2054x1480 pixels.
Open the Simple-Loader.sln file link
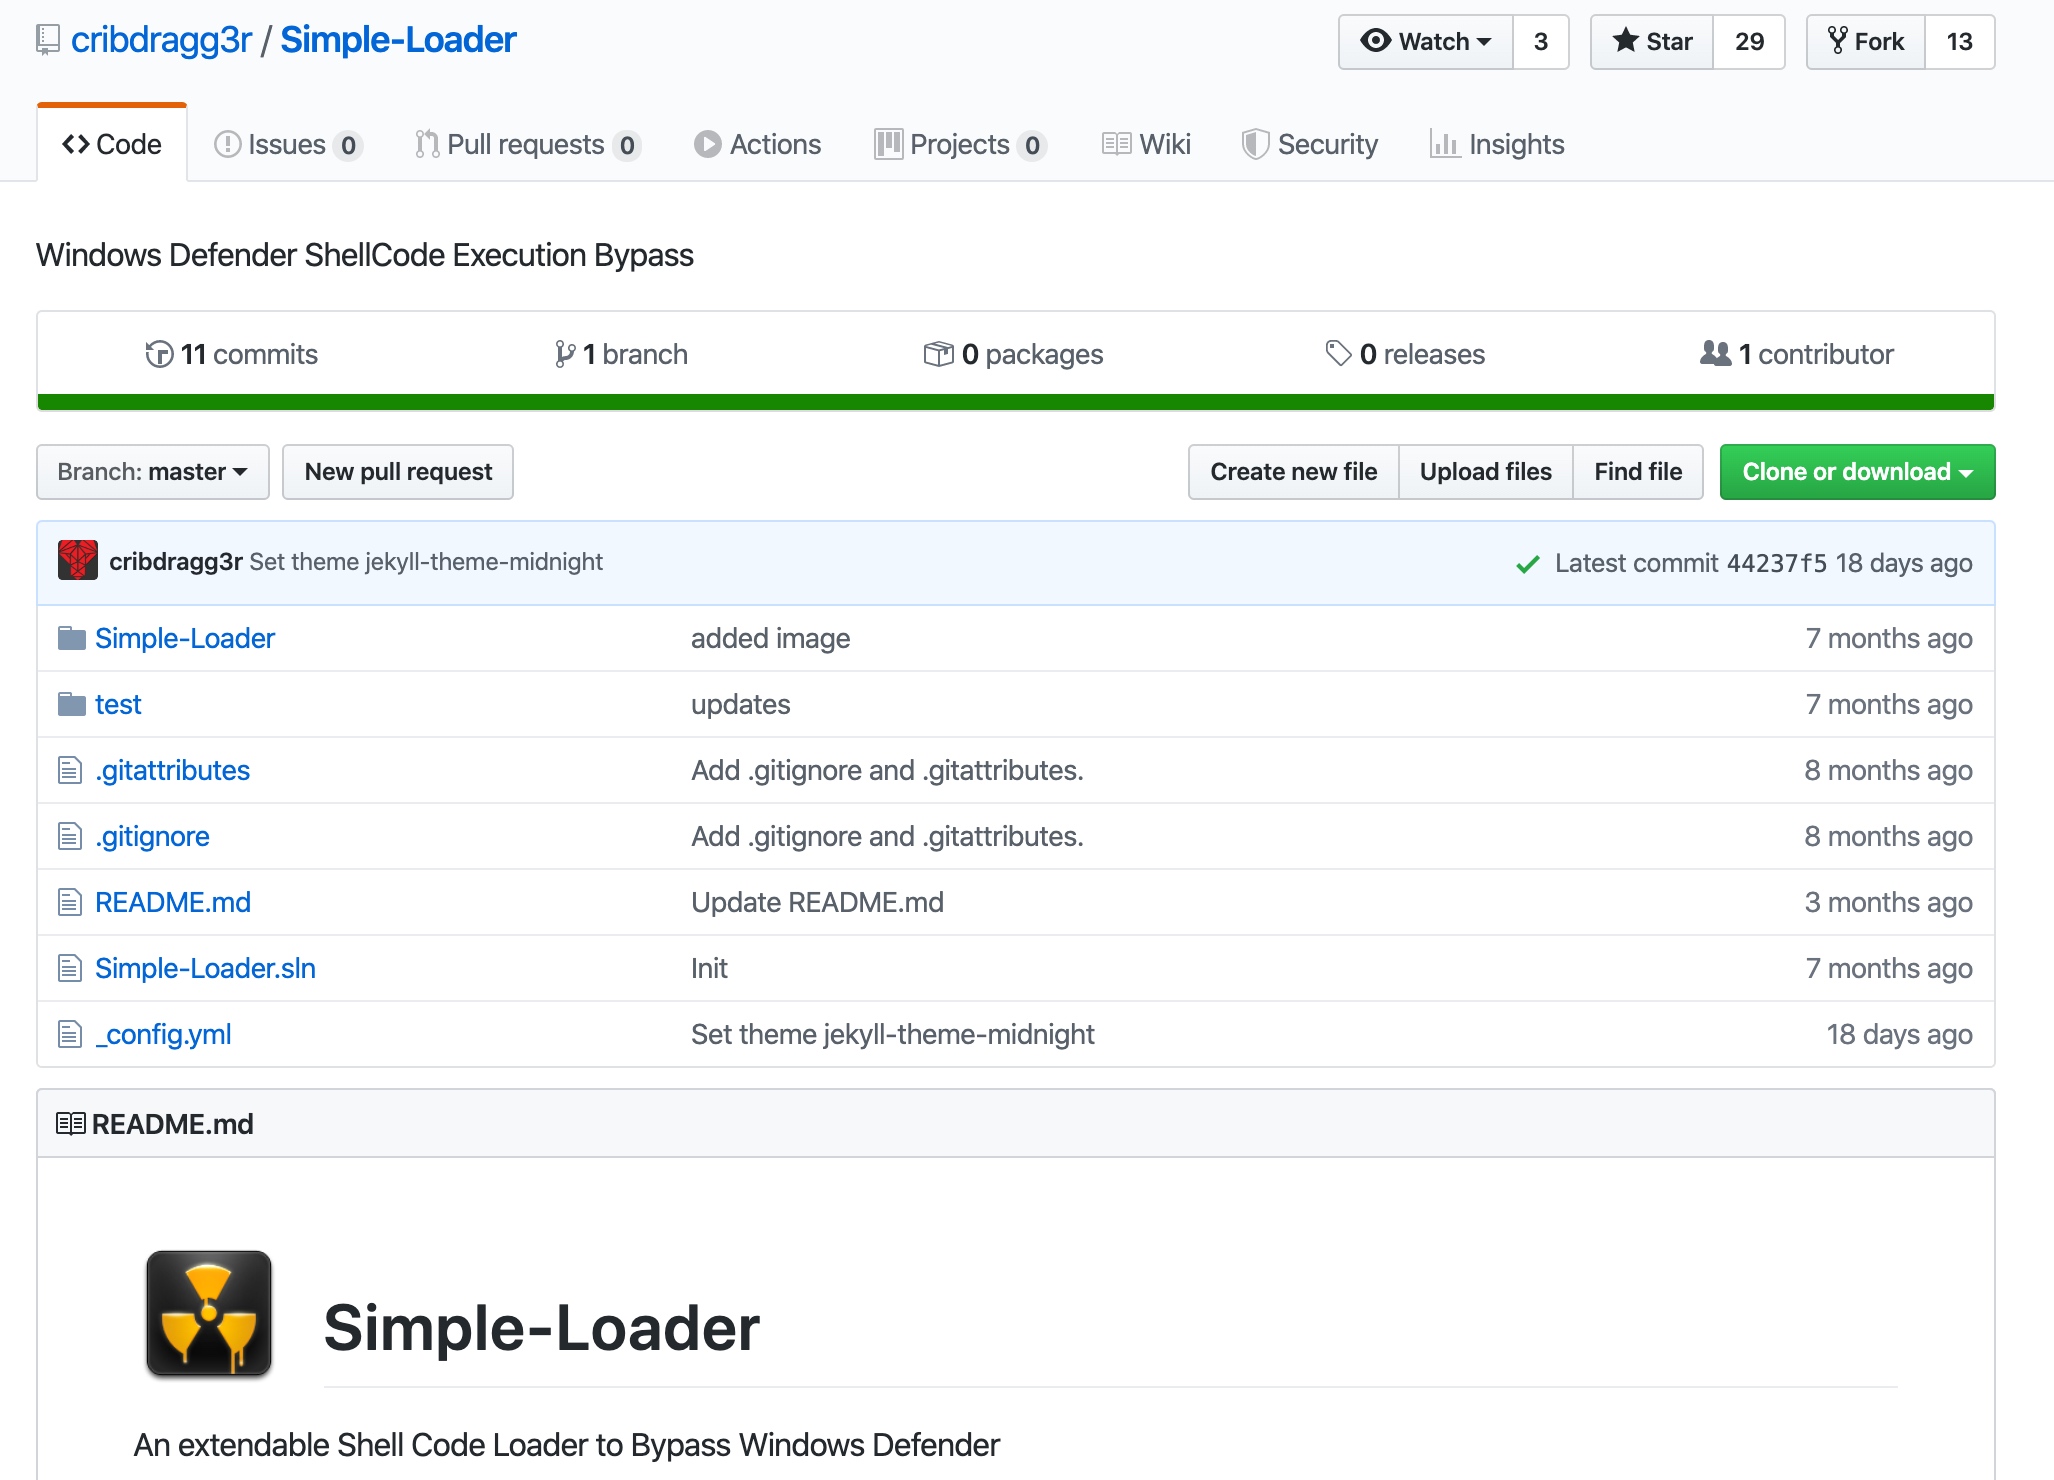coord(205,968)
